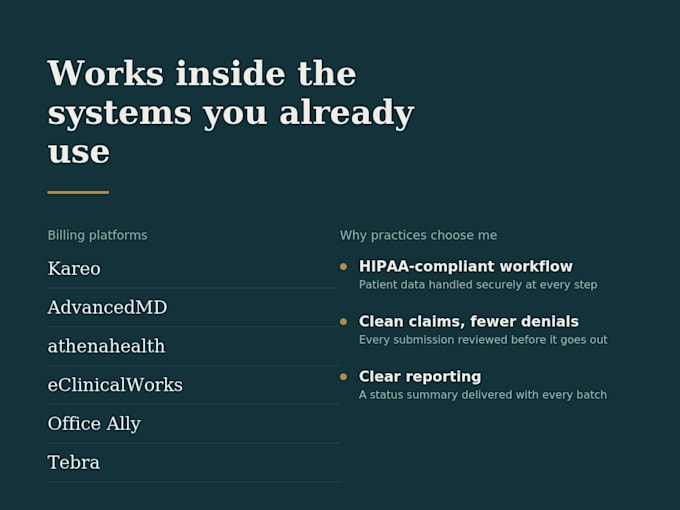Click "Every submission reviewed before it goes out"
The height and width of the screenshot is (510, 680).
pos(483,340)
